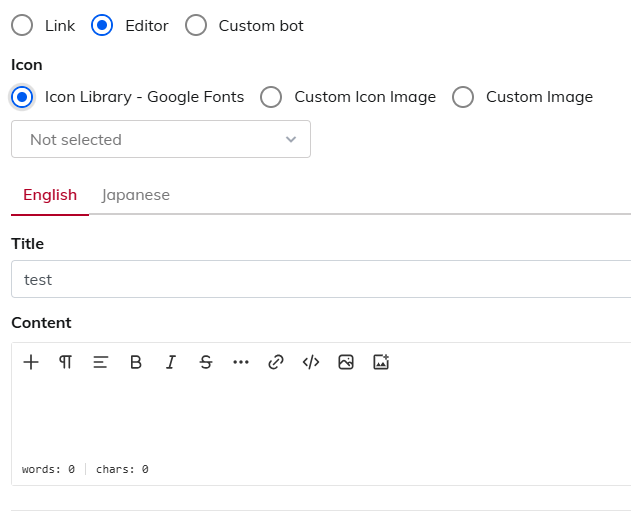Select the Custom bot radio option

pos(197,26)
